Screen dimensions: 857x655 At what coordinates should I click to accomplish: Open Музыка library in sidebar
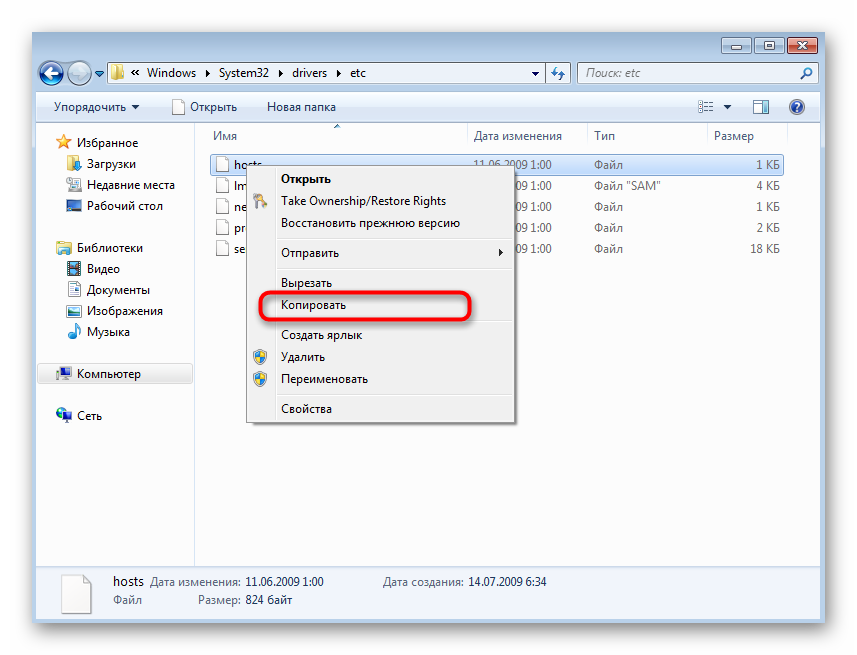point(107,332)
